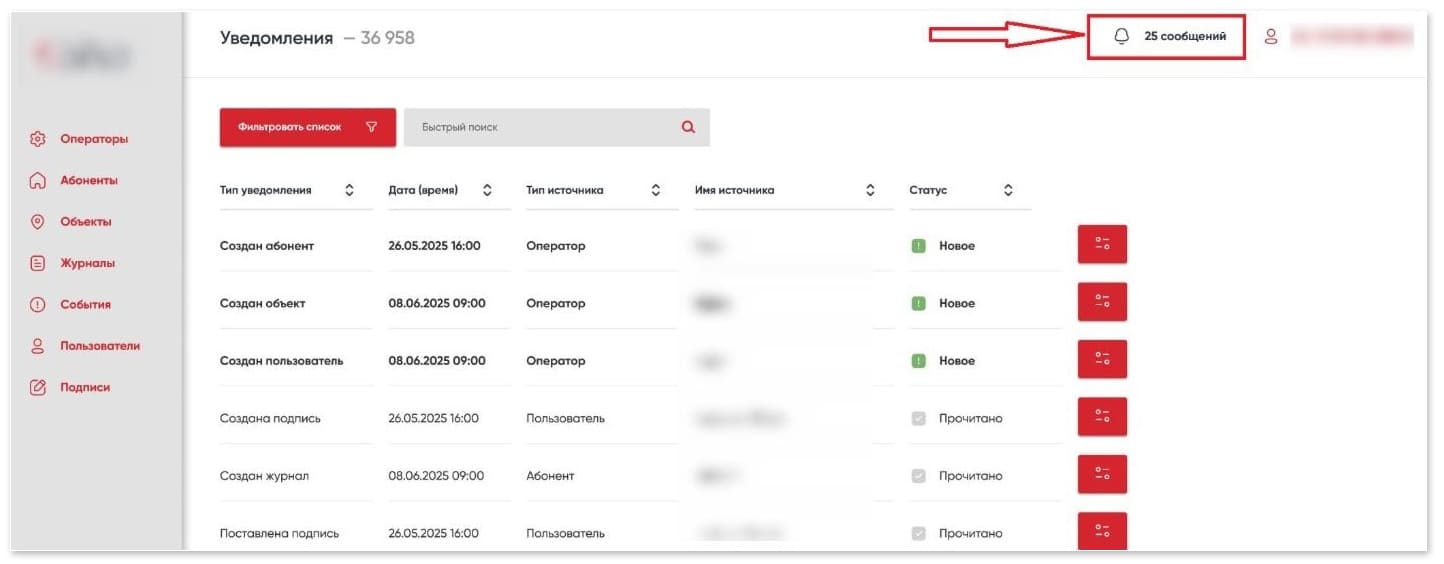Toggle Прочитано checkbox for Создана подпись

point(918,418)
